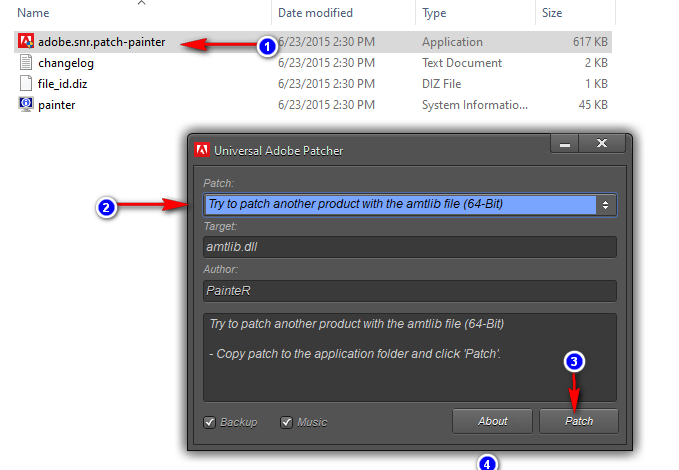Image resolution: width=679 pixels, height=470 pixels.
Task: Toggle the Music checkbox
Action: [286, 422]
